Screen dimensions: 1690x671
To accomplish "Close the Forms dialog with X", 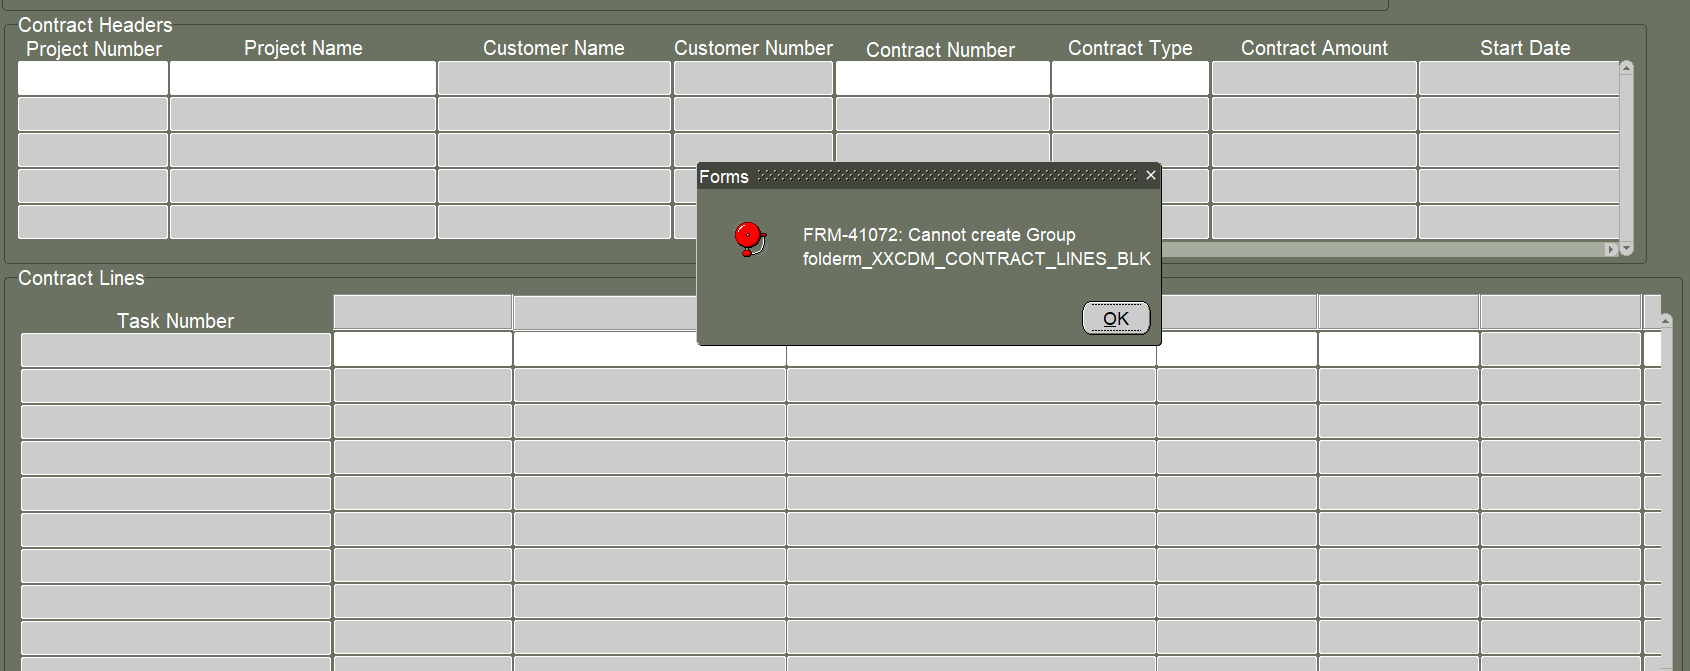I will pos(1150,176).
